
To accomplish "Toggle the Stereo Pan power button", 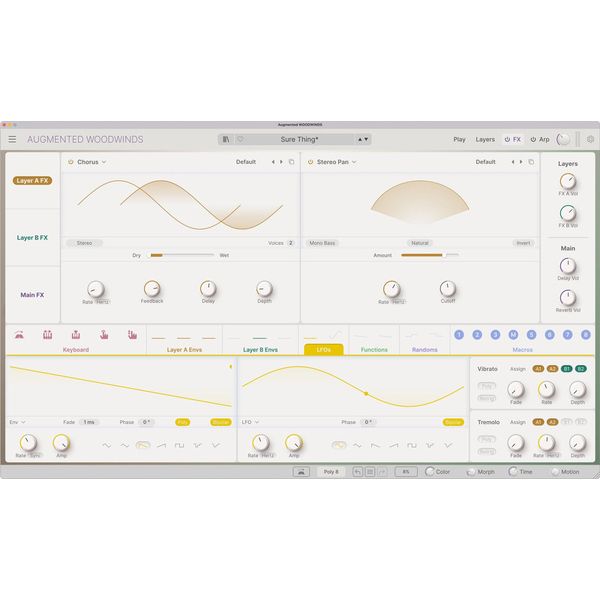I will (x=310, y=162).
